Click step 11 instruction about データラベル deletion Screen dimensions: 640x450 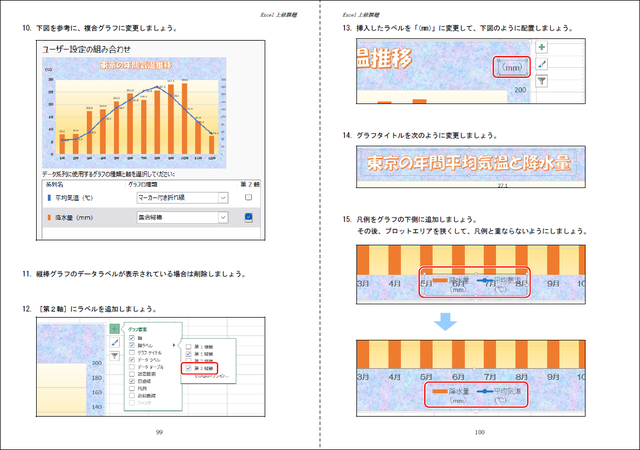pos(141,274)
